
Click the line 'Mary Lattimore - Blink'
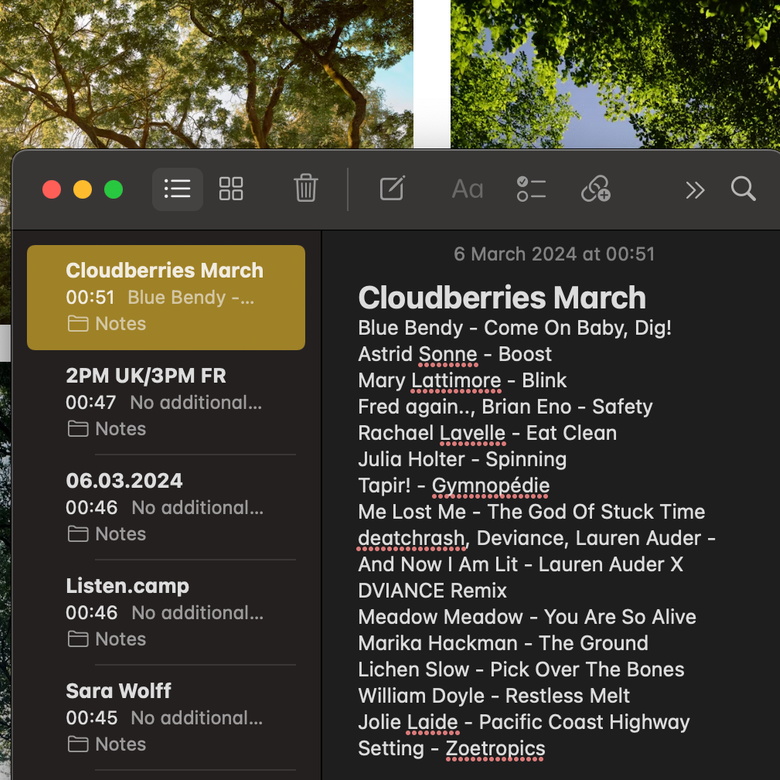(x=462, y=381)
